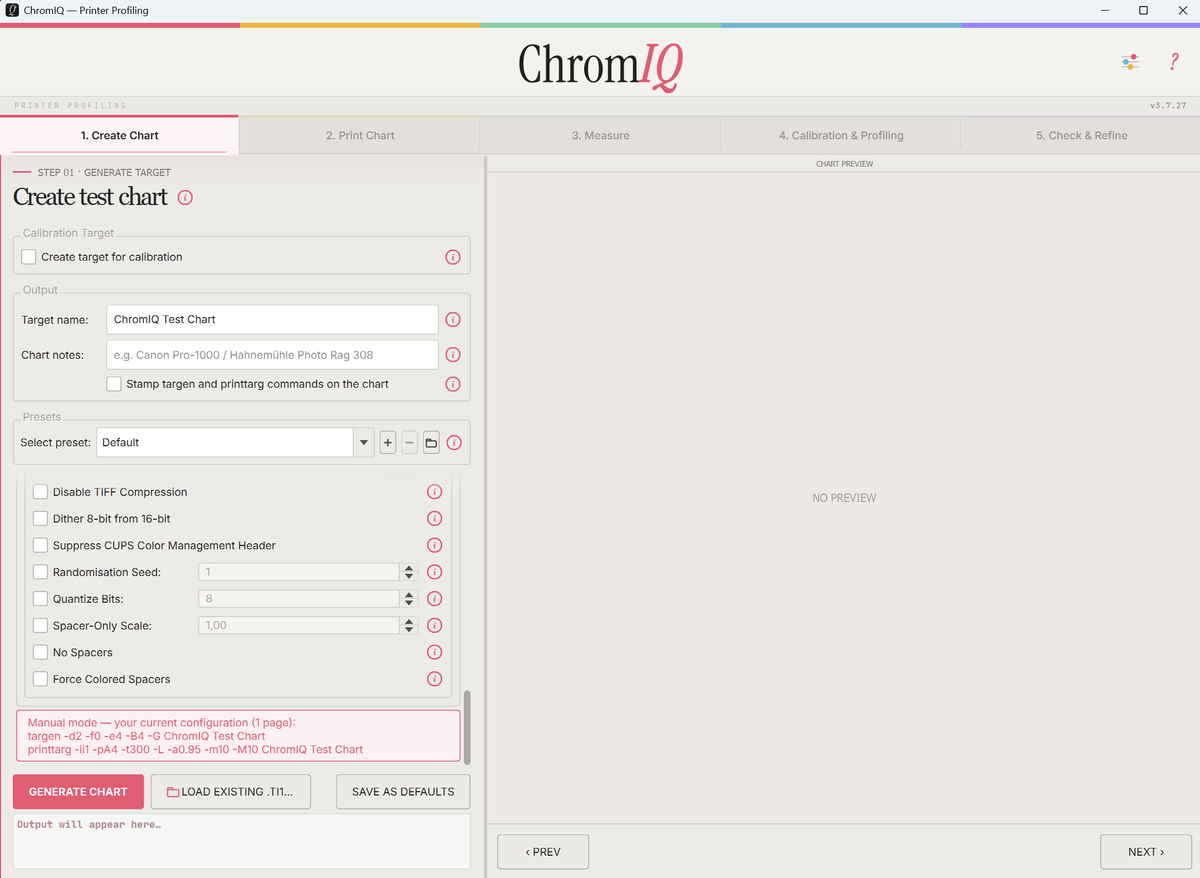The height and width of the screenshot is (878, 1200).
Task: Open the help question mark icon
Action: [x=1174, y=62]
